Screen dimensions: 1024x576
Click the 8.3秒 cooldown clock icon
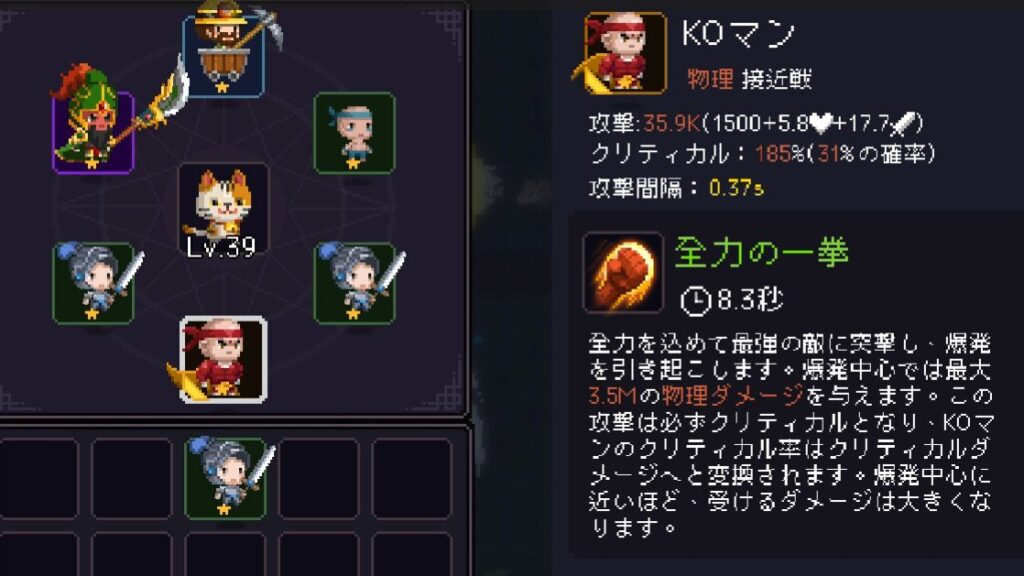tap(696, 301)
